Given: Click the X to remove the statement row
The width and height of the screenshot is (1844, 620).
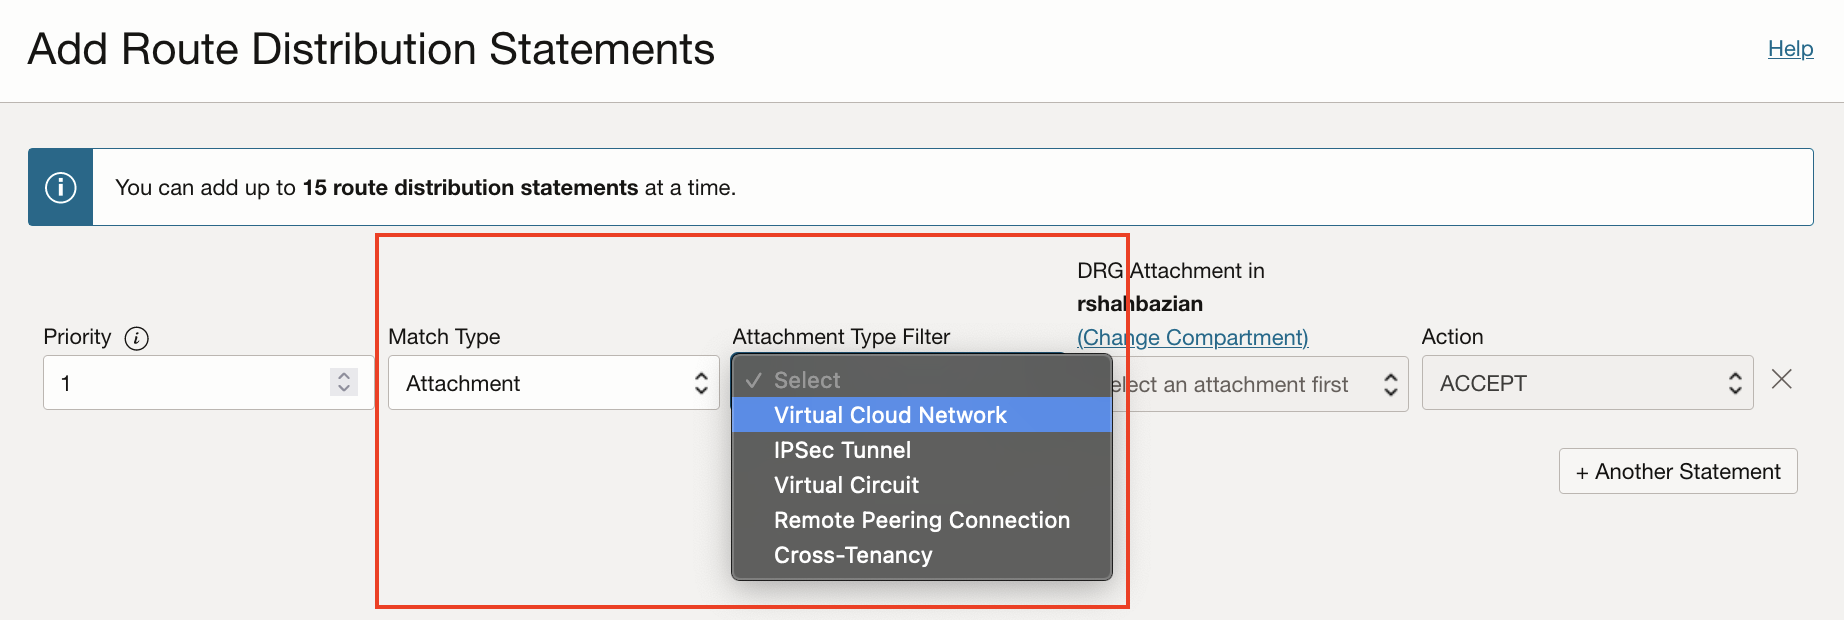Looking at the screenshot, I should [1782, 381].
